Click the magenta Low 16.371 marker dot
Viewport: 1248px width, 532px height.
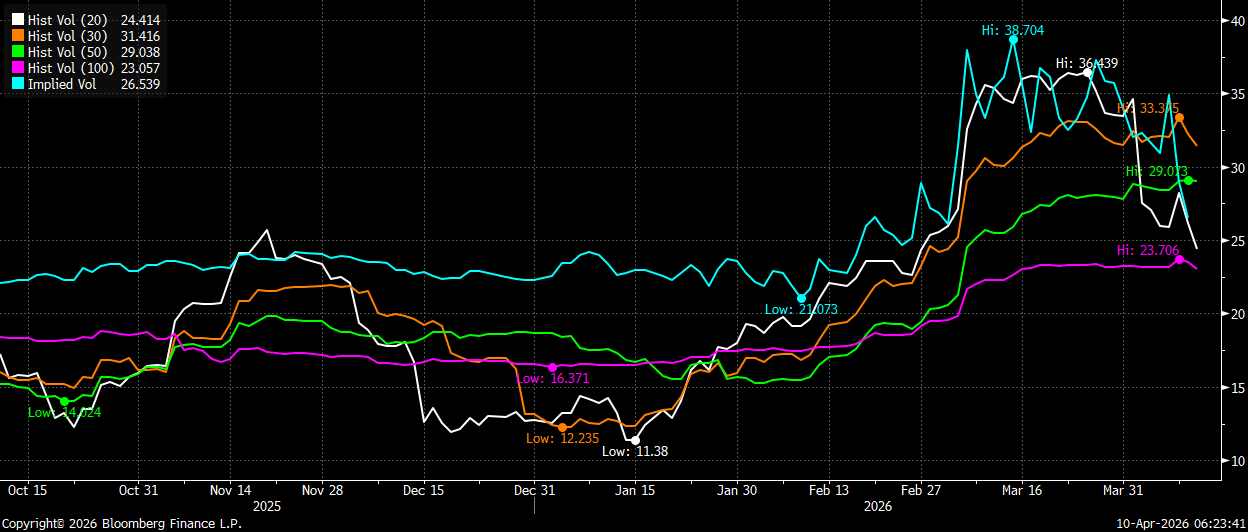(553, 367)
